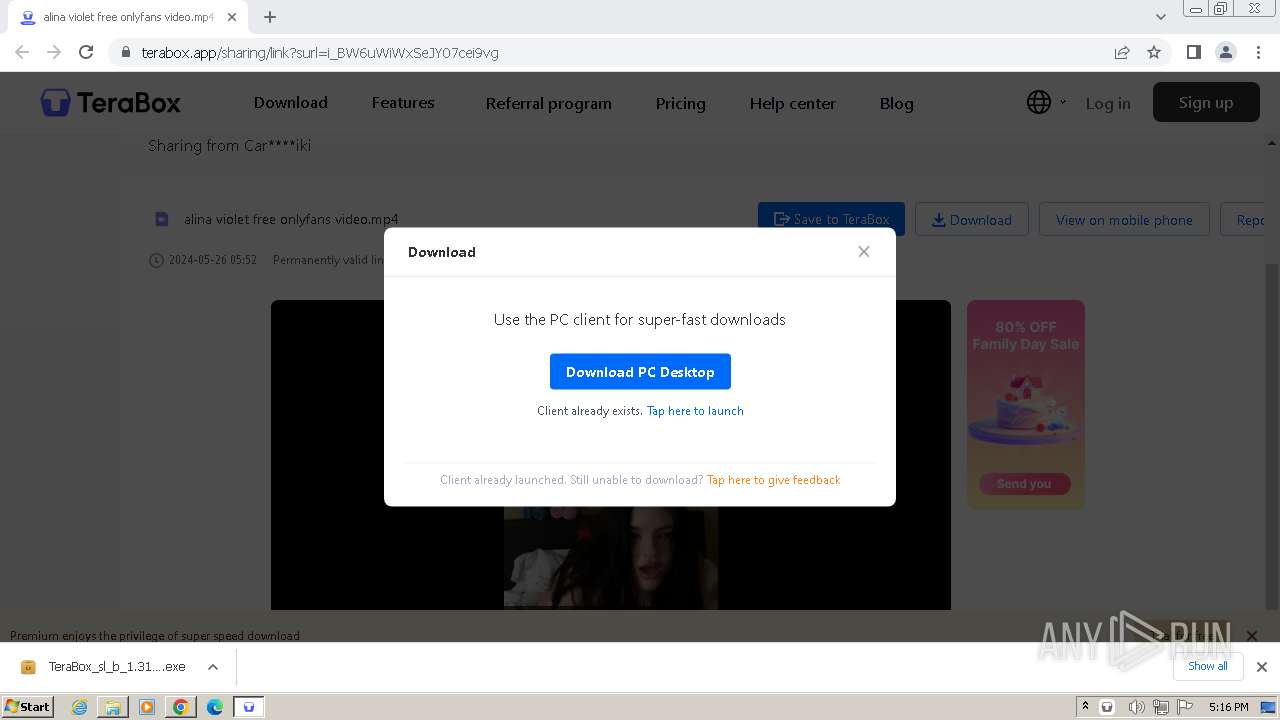The height and width of the screenshot is (720, 1280).
Task: Toggle the browser side panel icon
Action: click(x=1193, y=52)
